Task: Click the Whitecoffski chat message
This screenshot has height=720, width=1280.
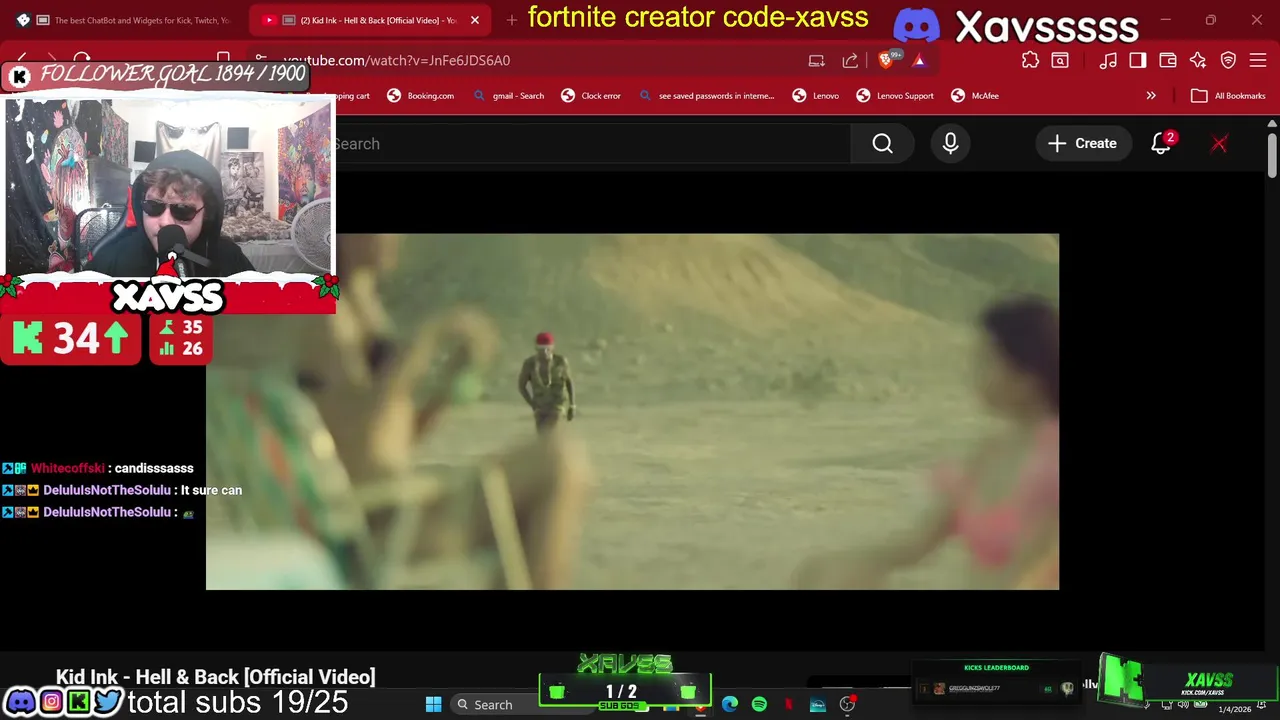Action: click(x=98, y=468)
